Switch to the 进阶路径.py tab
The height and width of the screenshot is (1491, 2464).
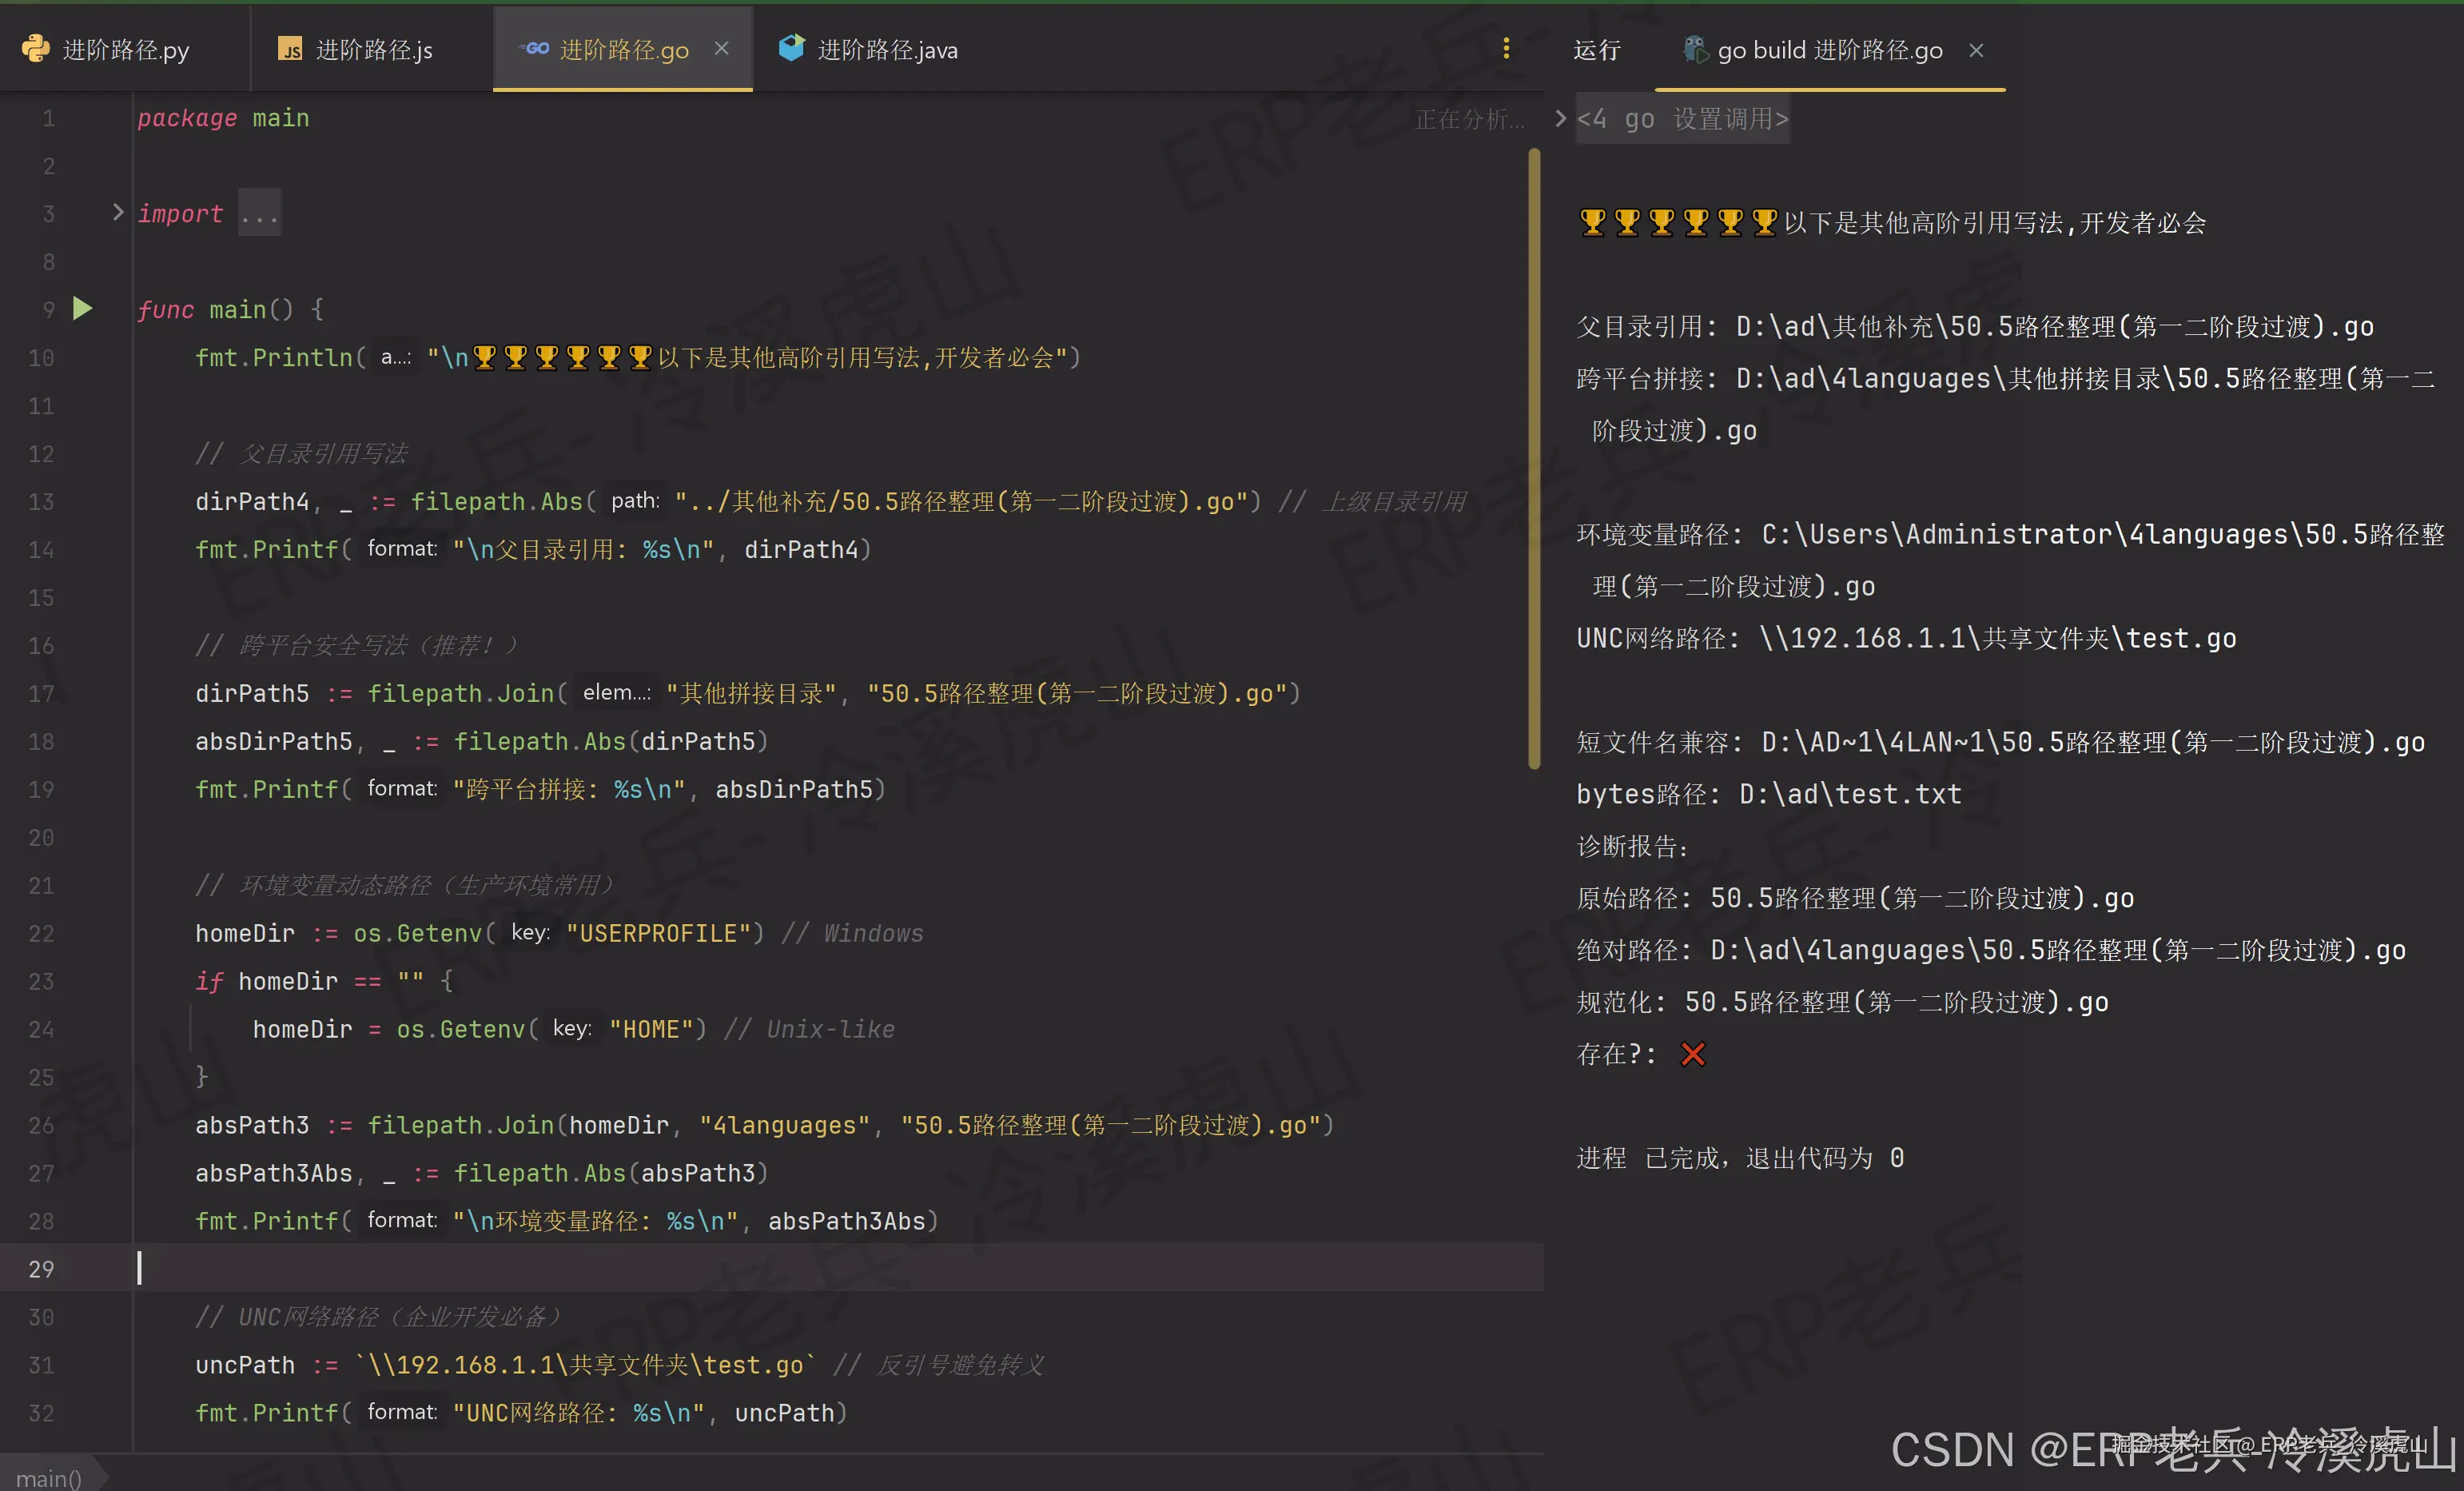coord(125,50)
